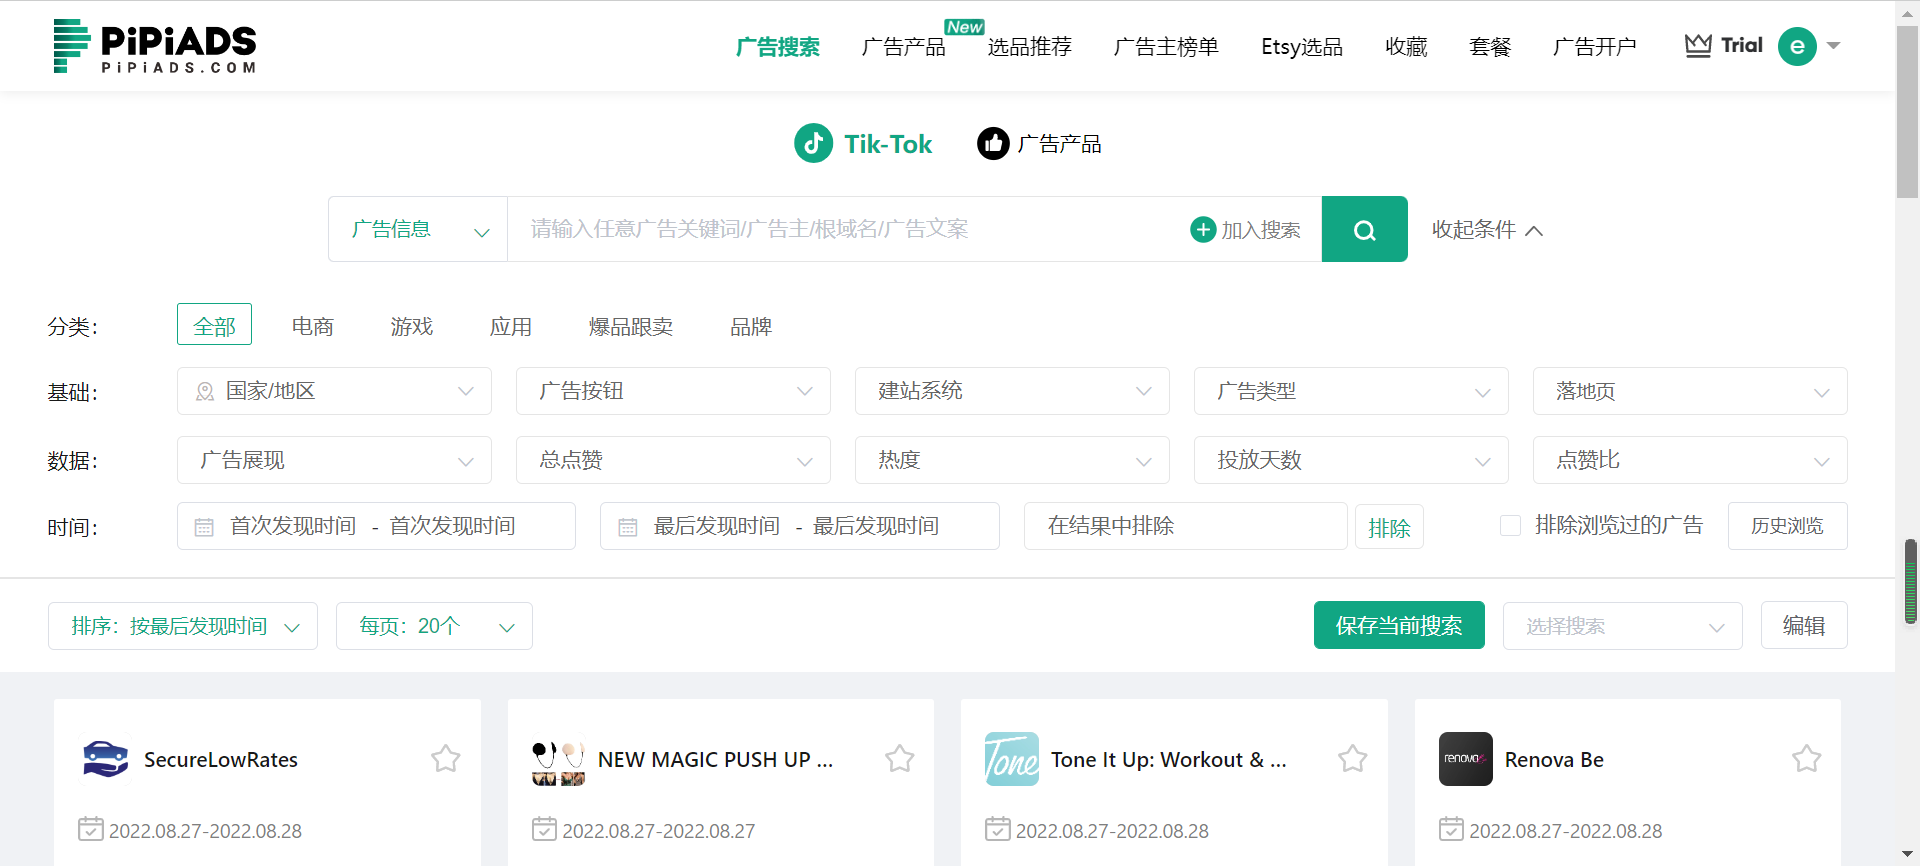Open the 选择搜索 saved search dropdown
Image resolution: width=1920 pixels, height=866 pixels.
(1622, 626)
